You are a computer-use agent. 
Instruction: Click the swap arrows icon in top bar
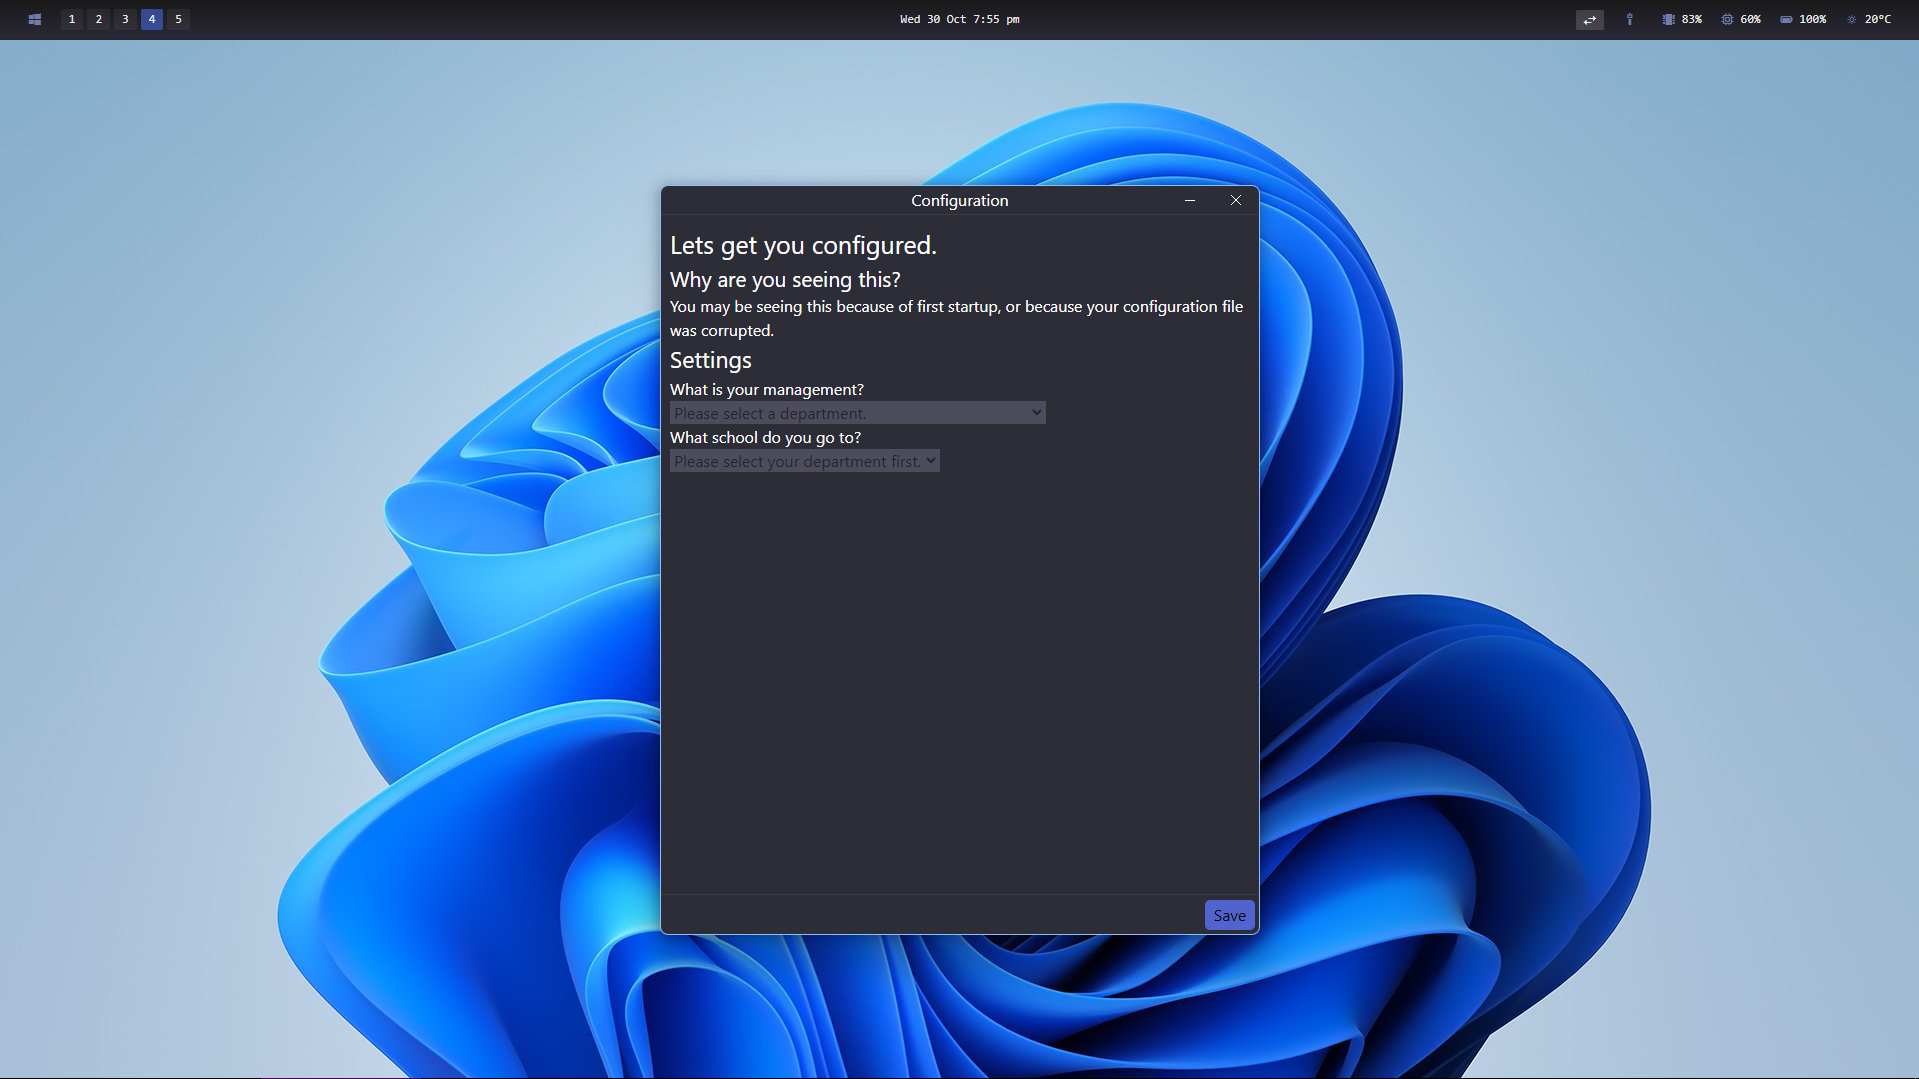[1589, 19]
